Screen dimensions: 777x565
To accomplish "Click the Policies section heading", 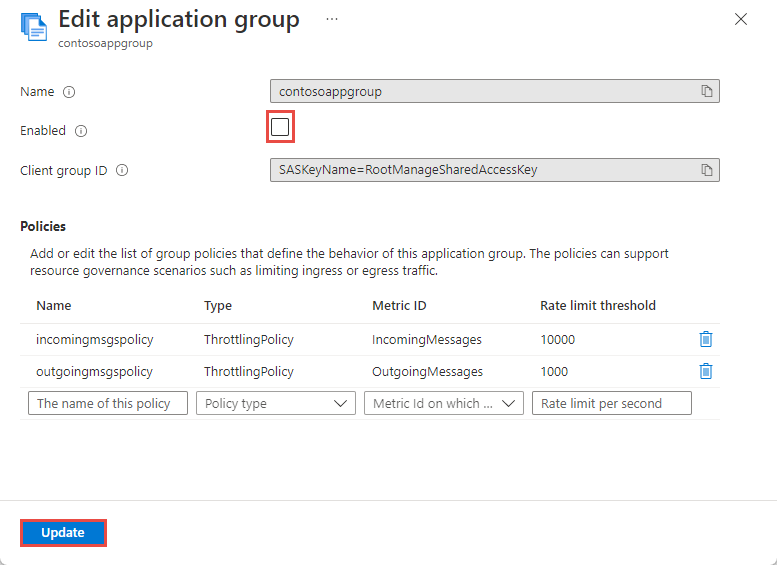I will [x=43, y=226].
